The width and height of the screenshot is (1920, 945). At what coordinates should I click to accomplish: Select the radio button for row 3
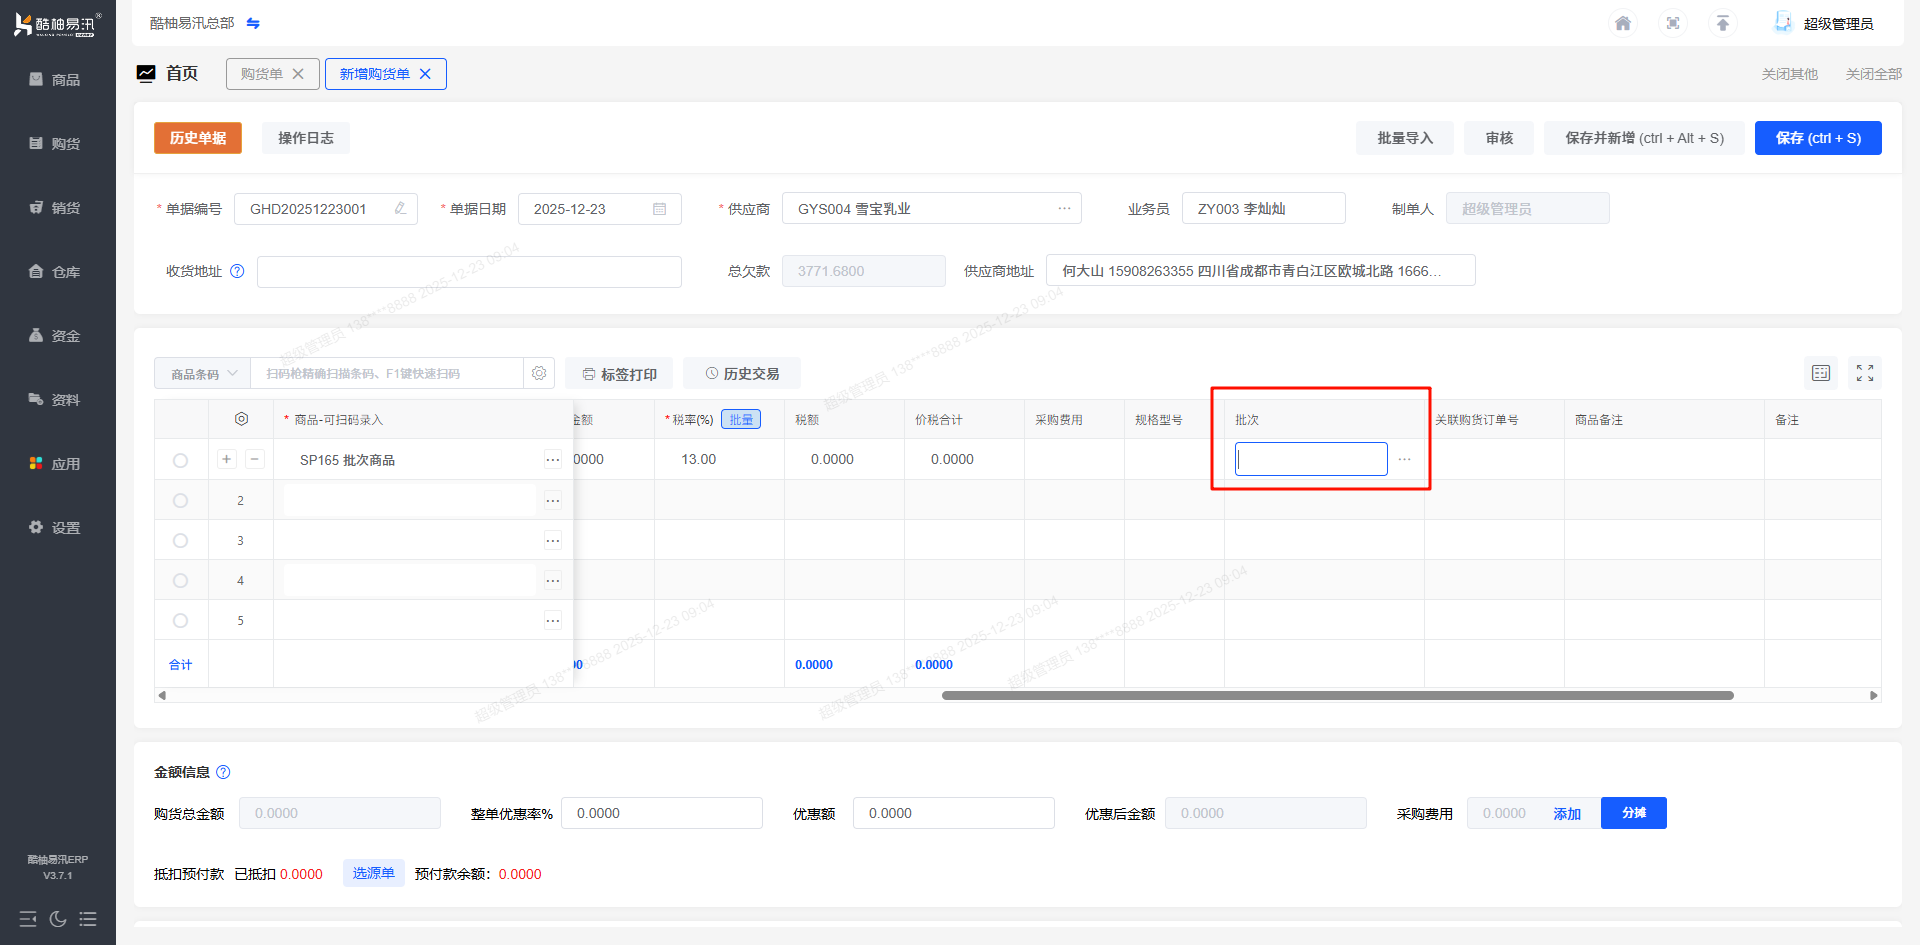(x=180, y=540)
